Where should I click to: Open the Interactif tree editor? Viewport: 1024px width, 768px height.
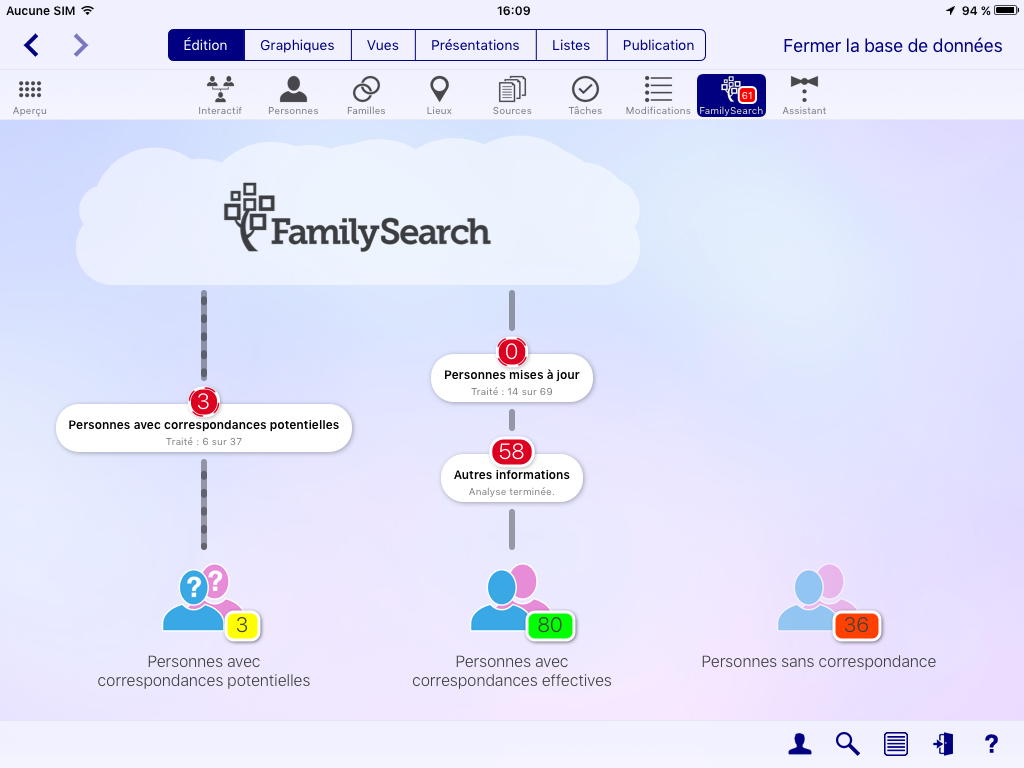click(x=220, y=95)
